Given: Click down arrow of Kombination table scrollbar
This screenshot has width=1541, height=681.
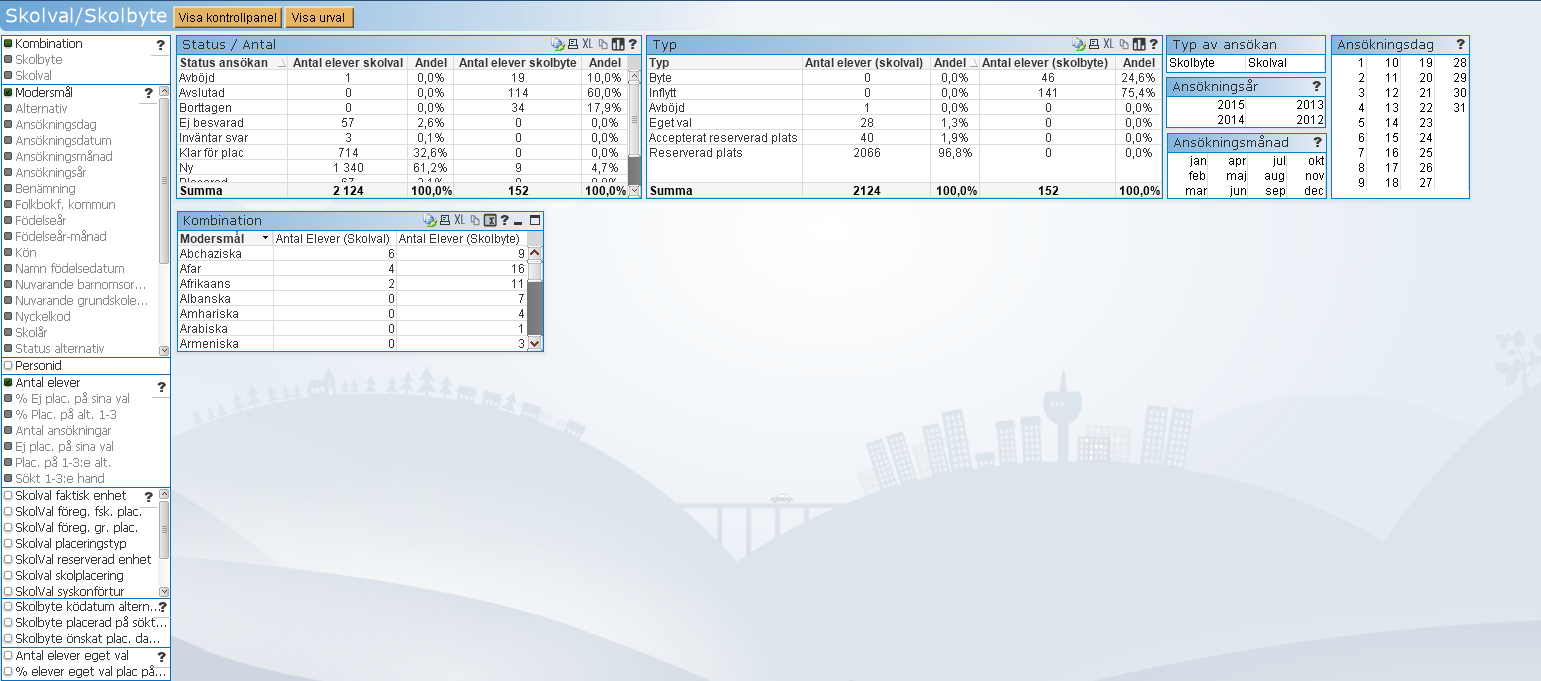Looking at the screenshot, I should [x=535, y=343].
